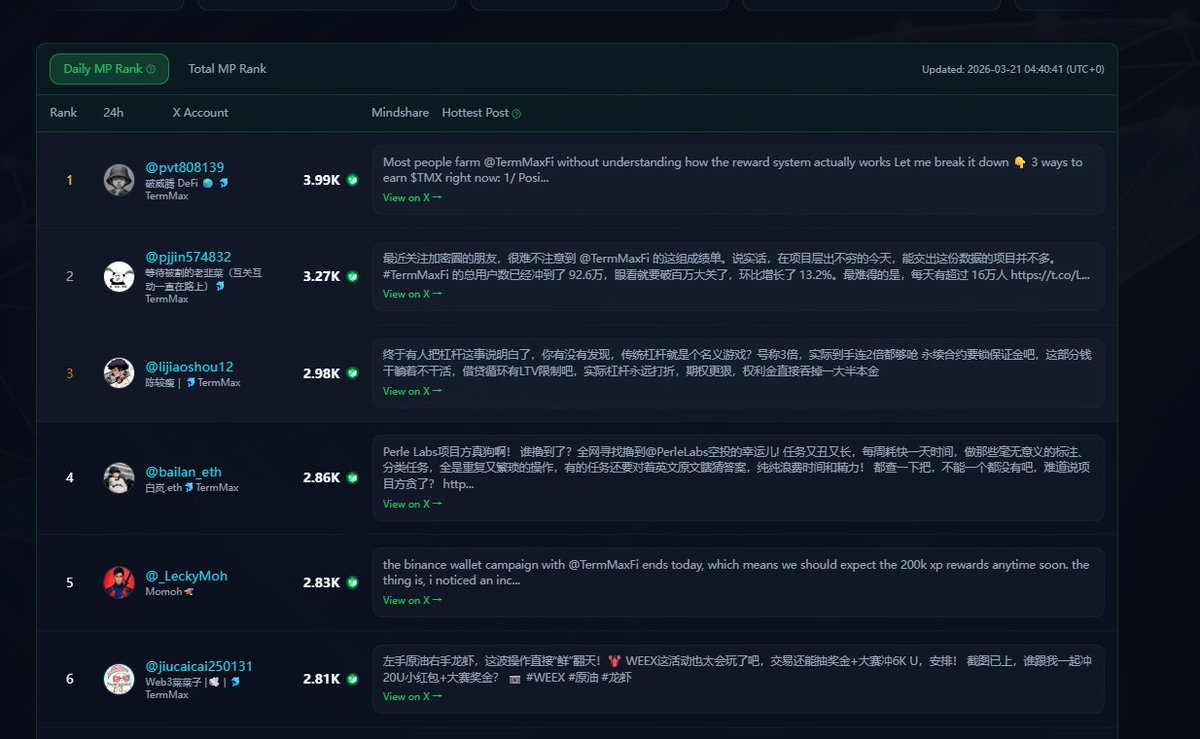Switch to the Daily MP Rank tab
This screenshot has width=1200, height=739.
click(x=109, y=69)
